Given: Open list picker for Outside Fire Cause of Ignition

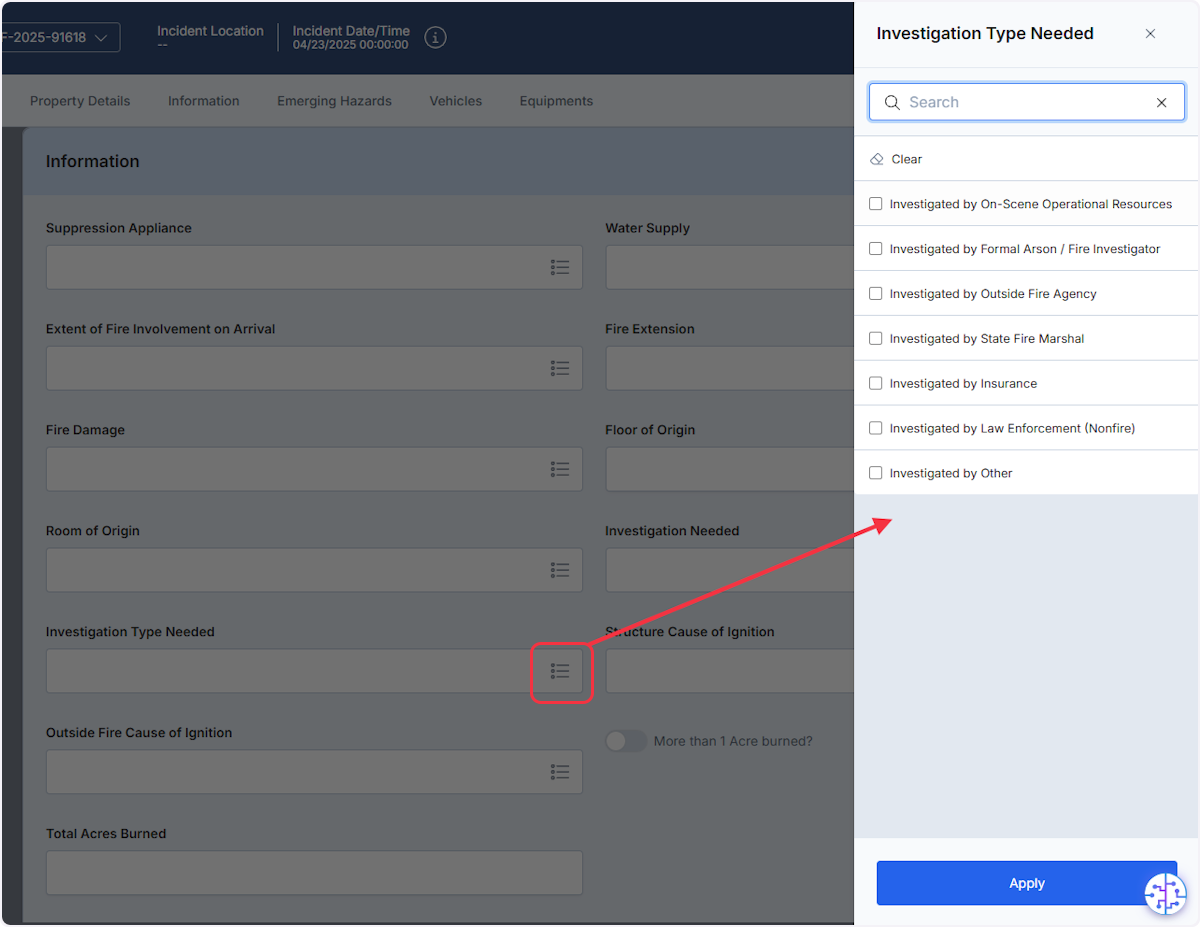Looking at the screenshot, I should [560, 772].
